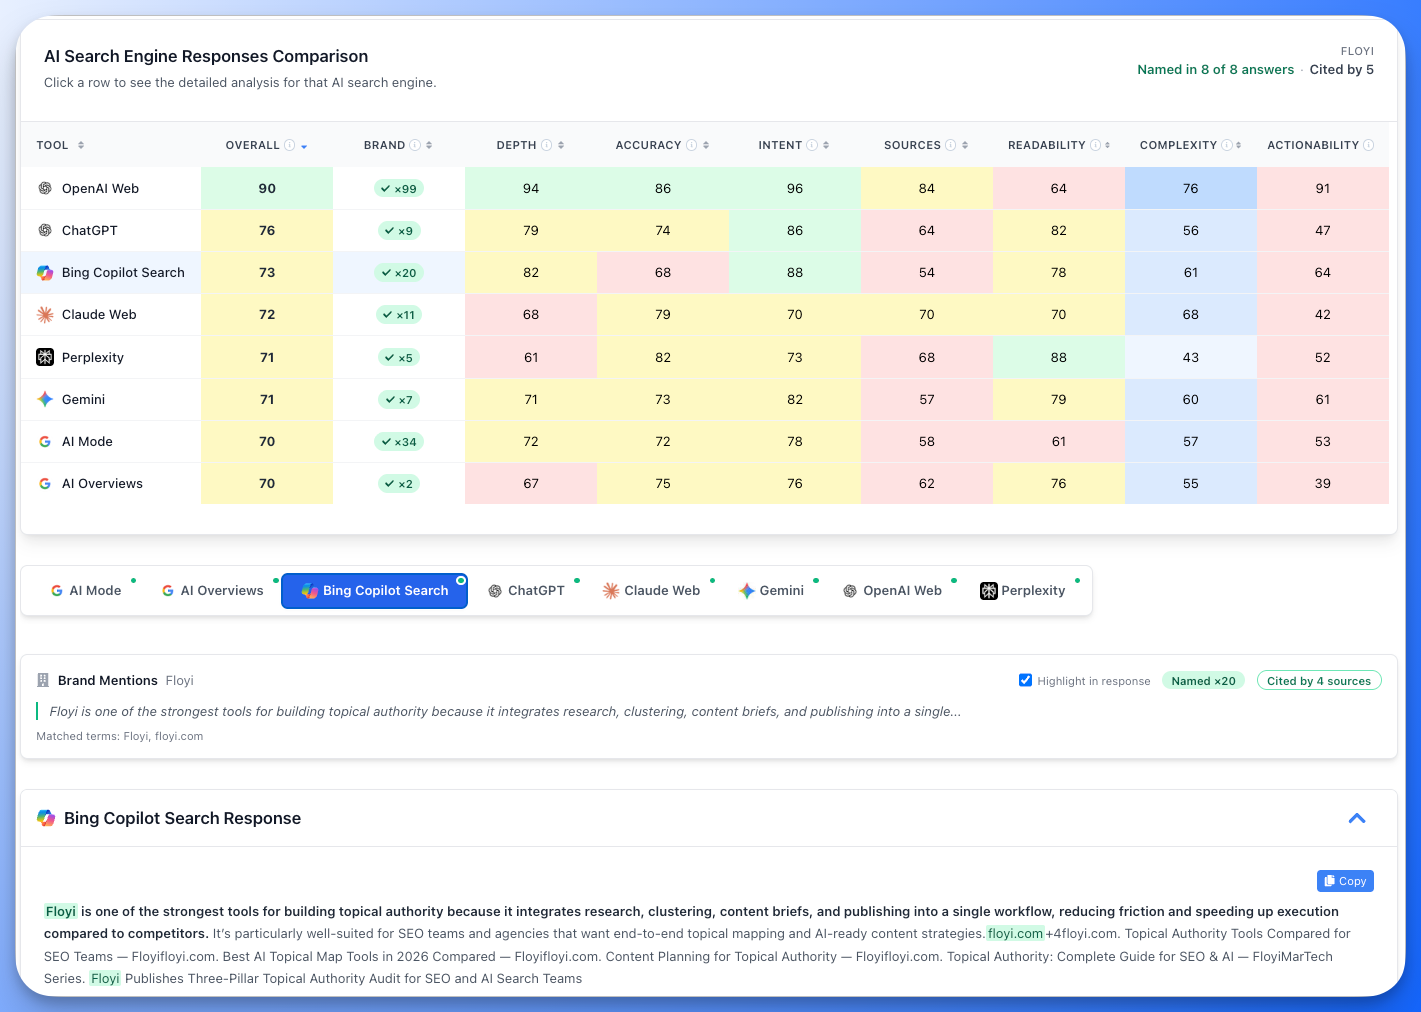Click the OpenAI Web logo icon in table

[x=45, y=188]
